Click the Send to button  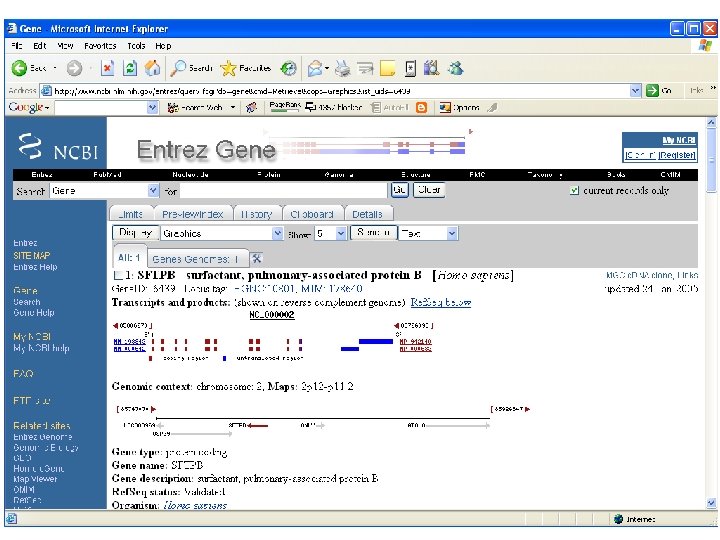point(374,232)
